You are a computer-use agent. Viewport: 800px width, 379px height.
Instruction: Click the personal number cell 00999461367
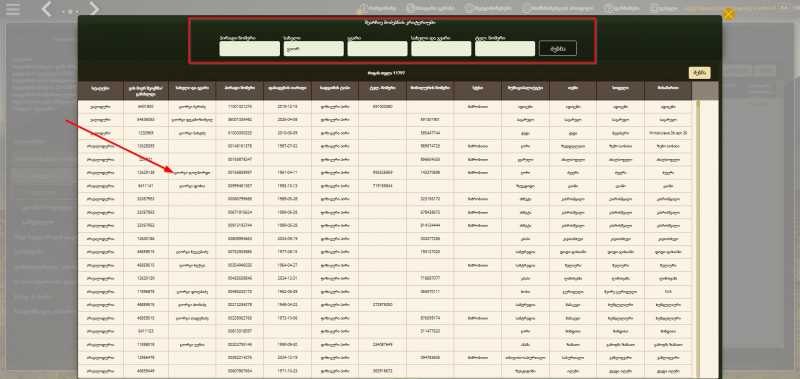(239, 186)
